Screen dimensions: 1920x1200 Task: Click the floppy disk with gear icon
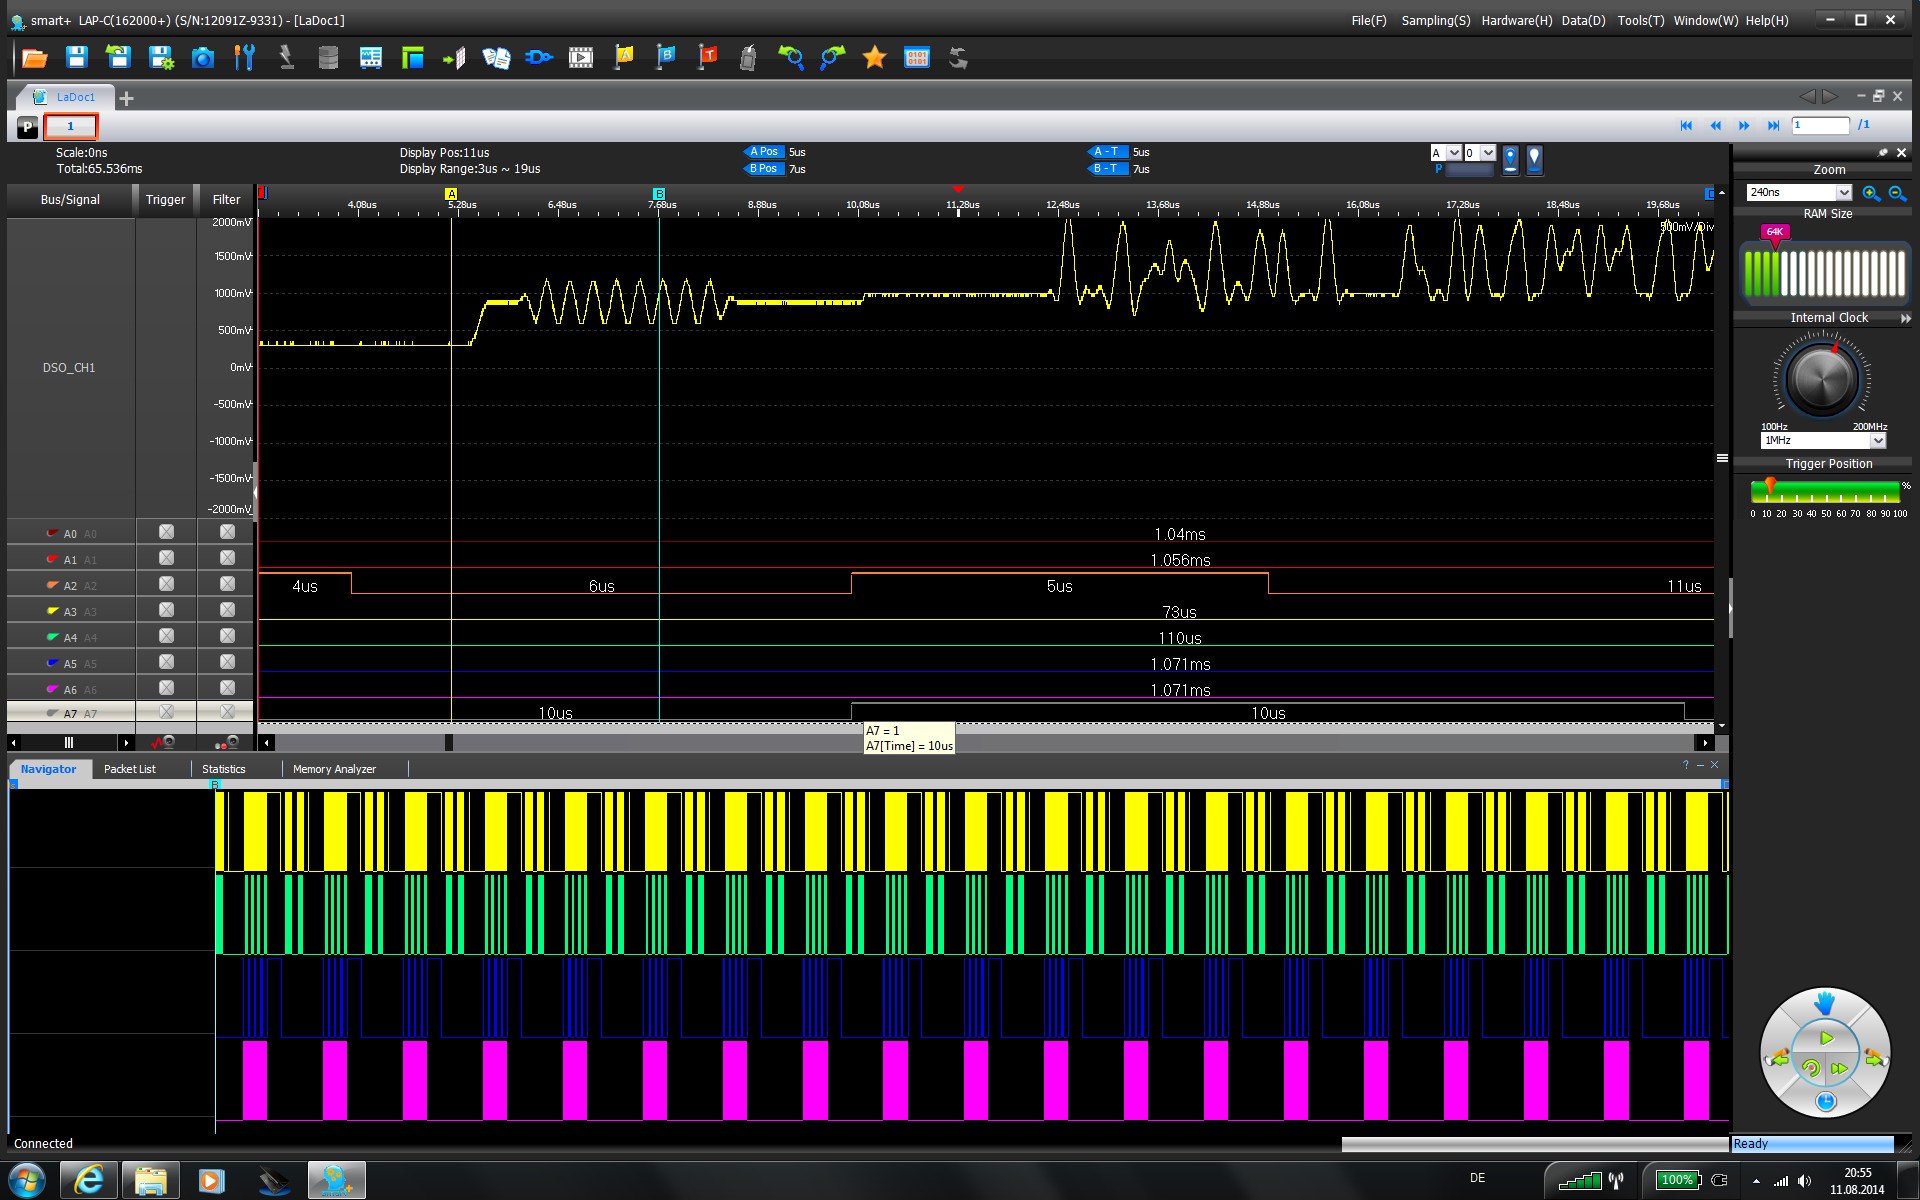161,58
